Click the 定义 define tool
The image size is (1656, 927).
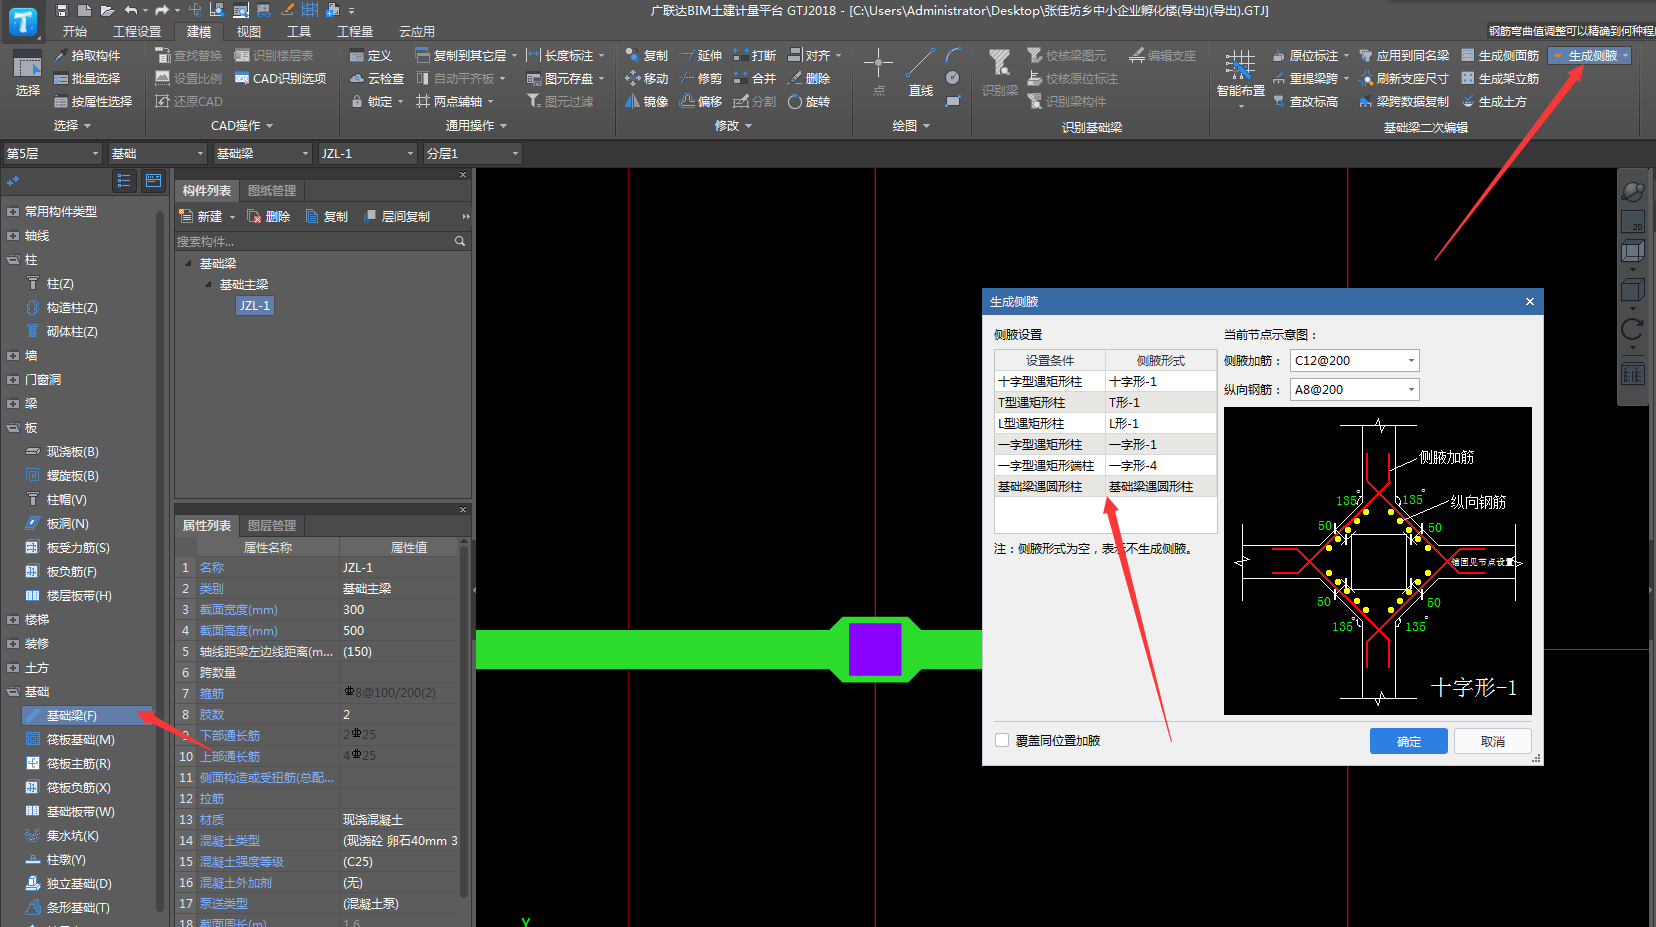[371, 56]
